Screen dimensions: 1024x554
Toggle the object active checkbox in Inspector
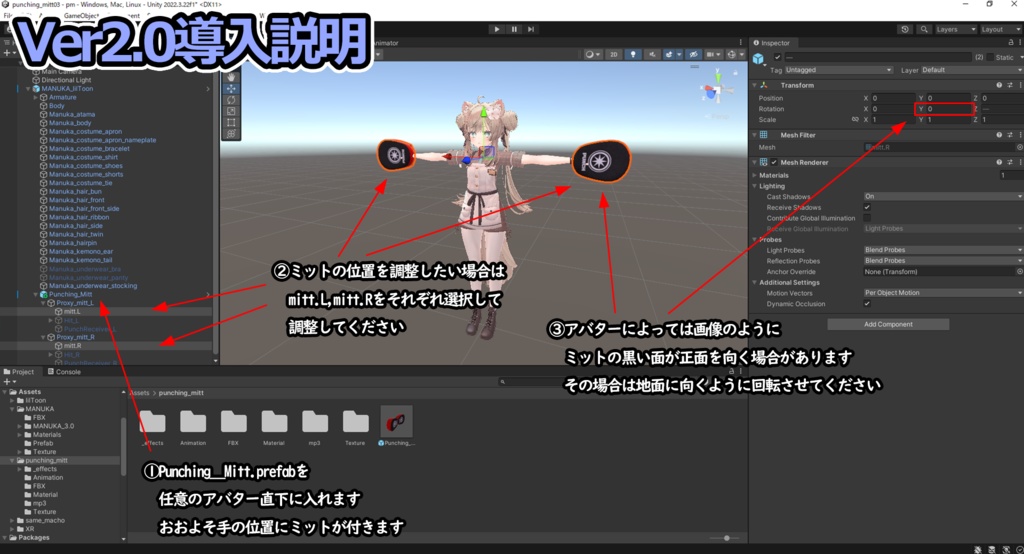point(777,57)
